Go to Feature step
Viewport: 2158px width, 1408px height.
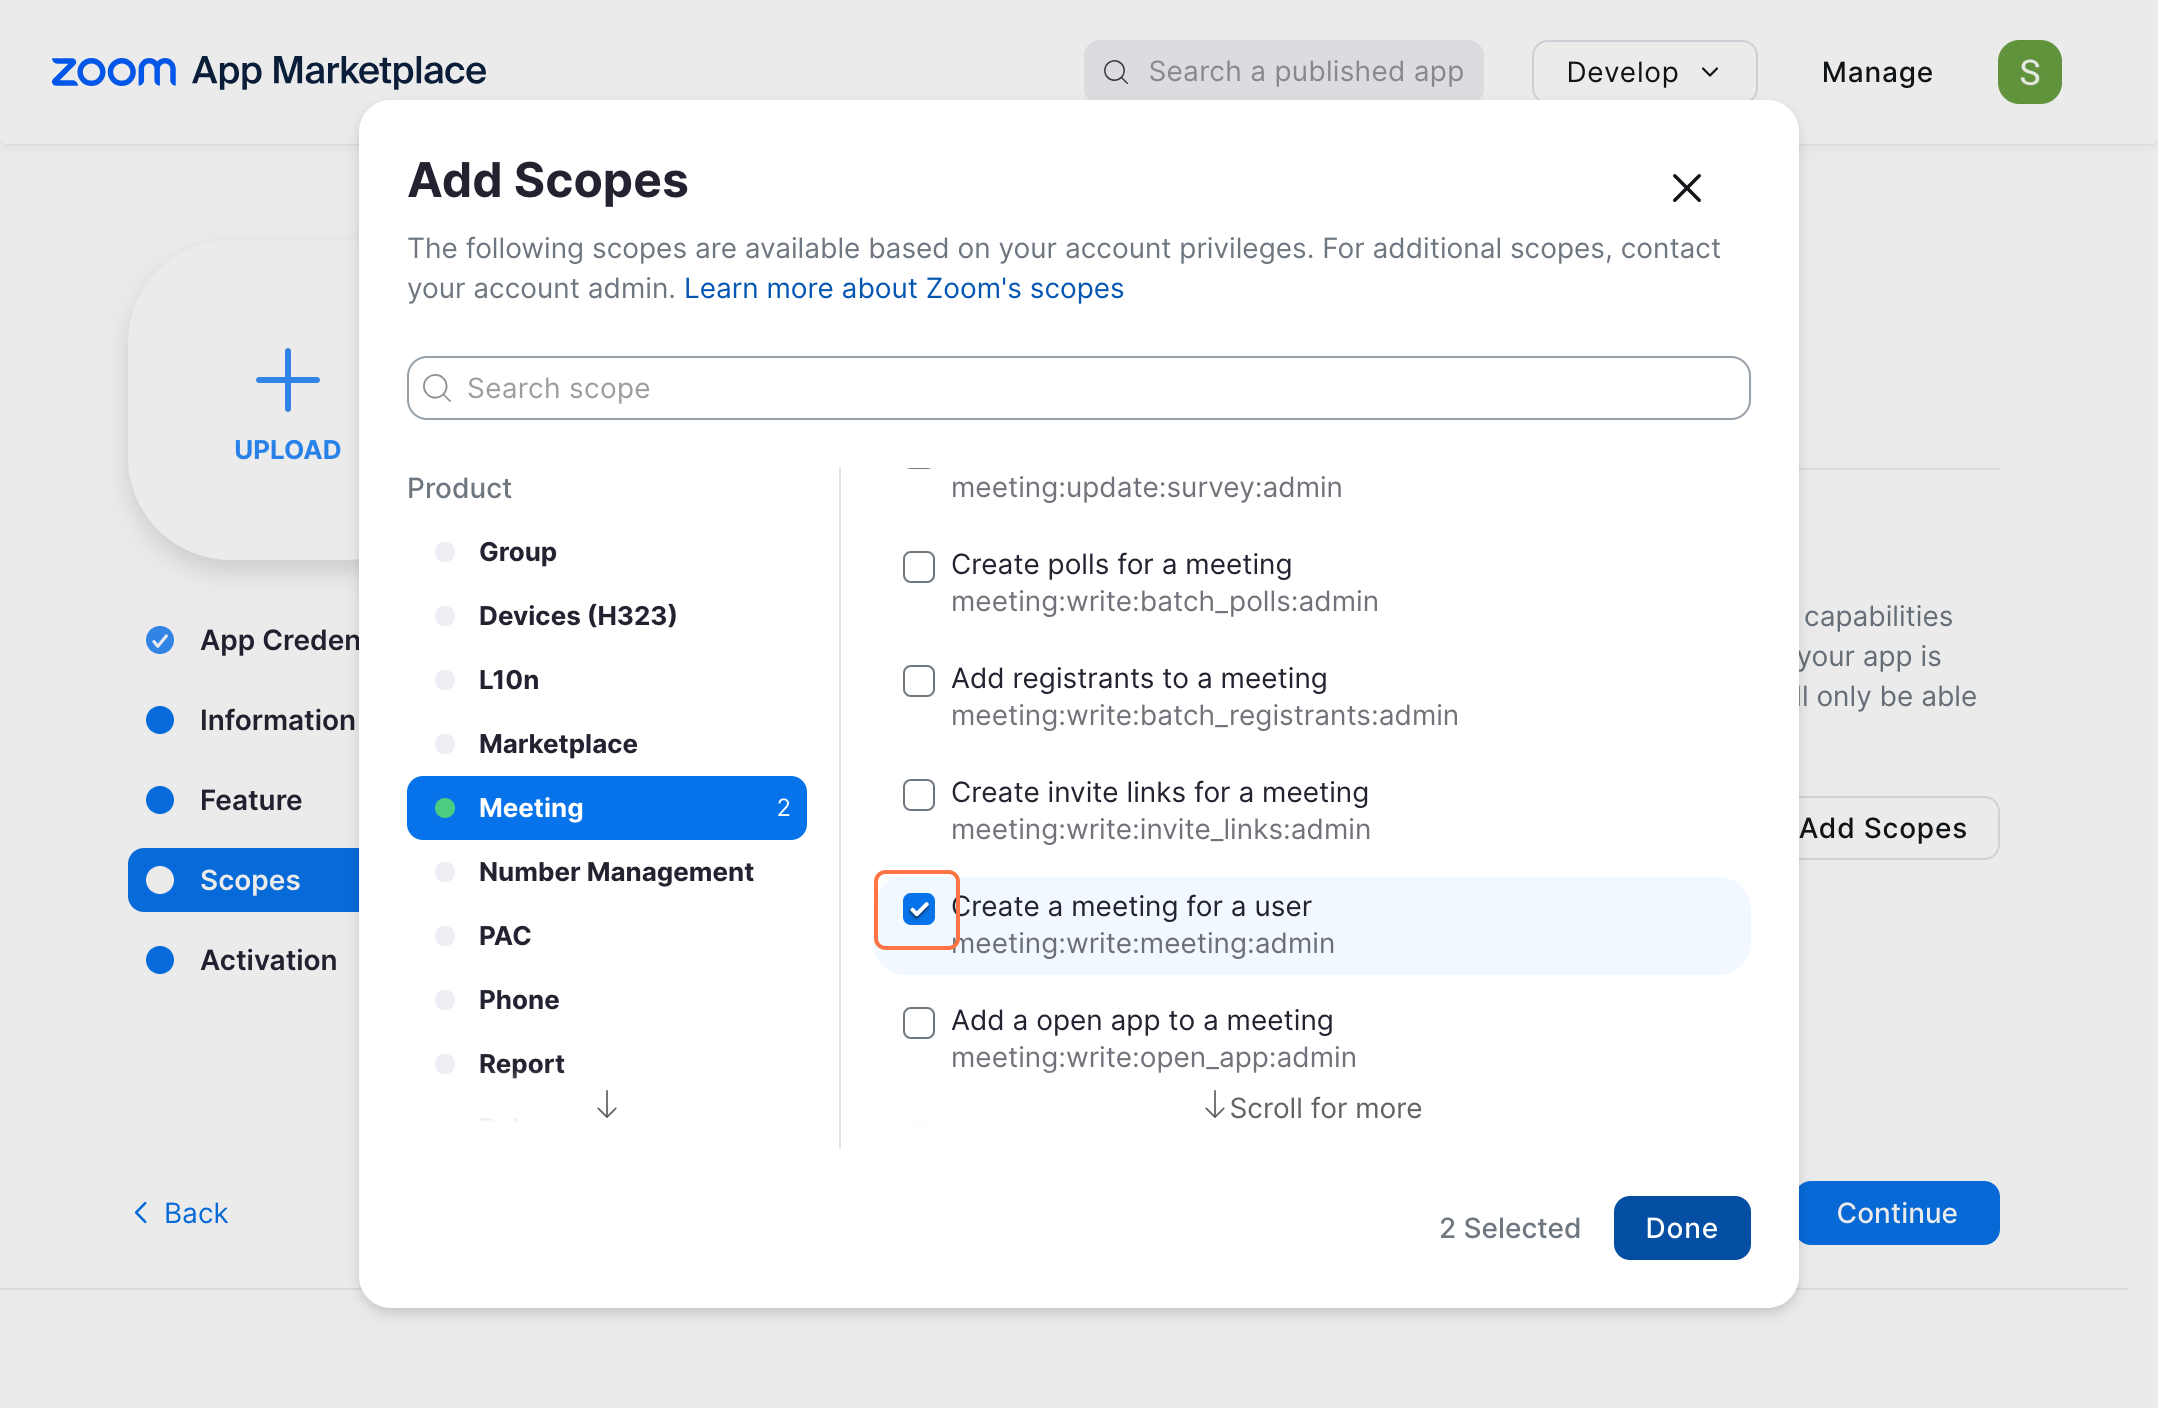224,800
